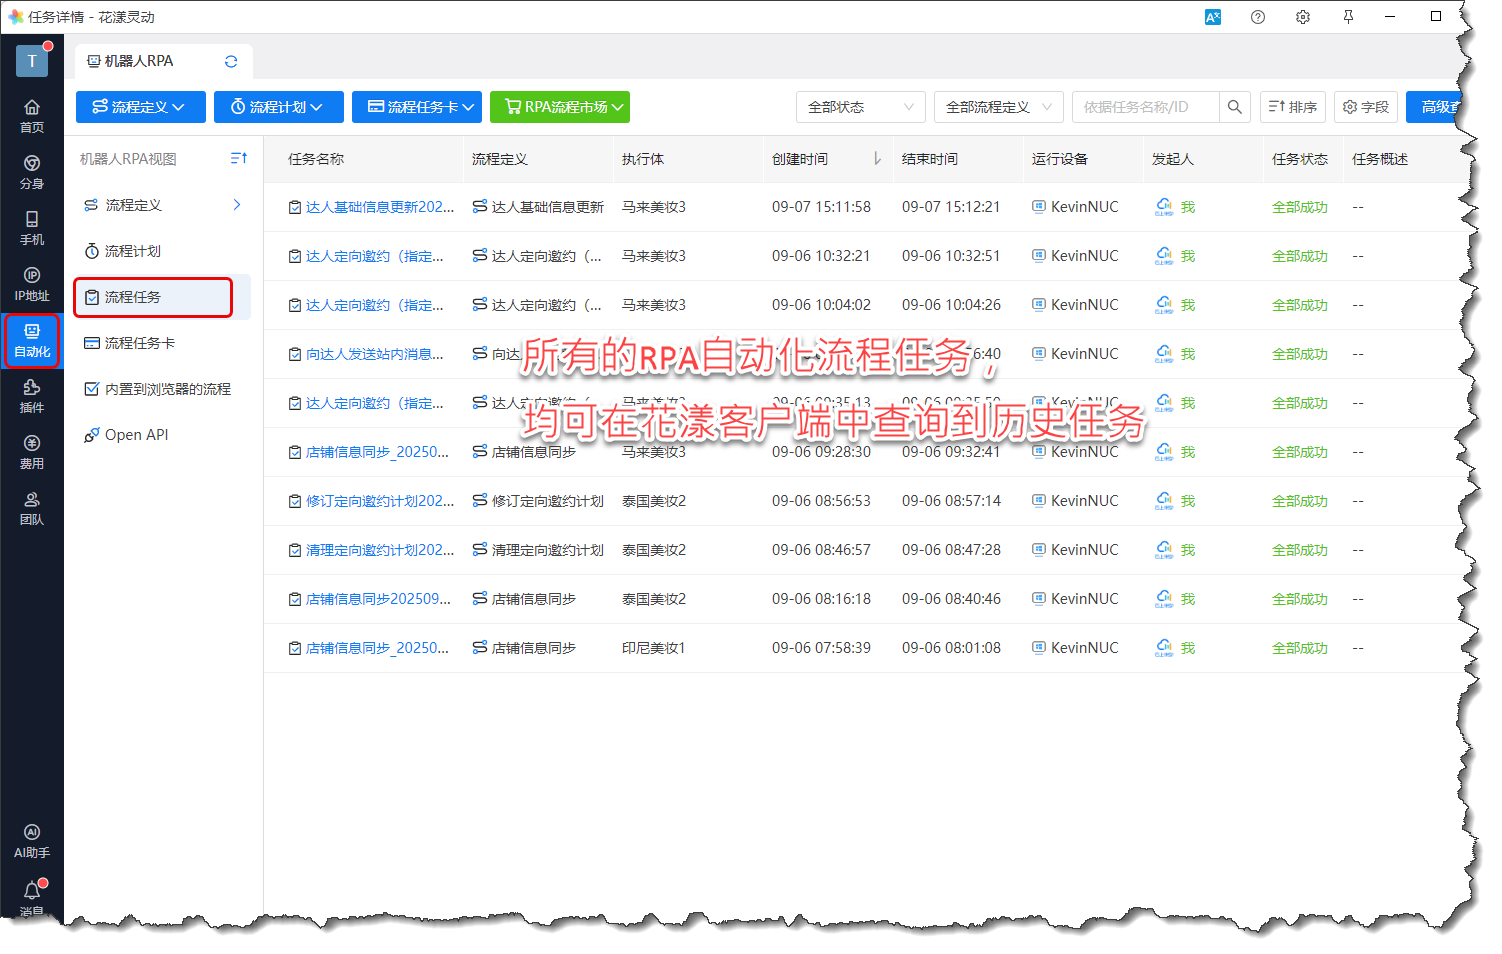The image size is (1502, 954).
Task: Toggle sort on 创建时间 column header
Action: pos(876,159)
